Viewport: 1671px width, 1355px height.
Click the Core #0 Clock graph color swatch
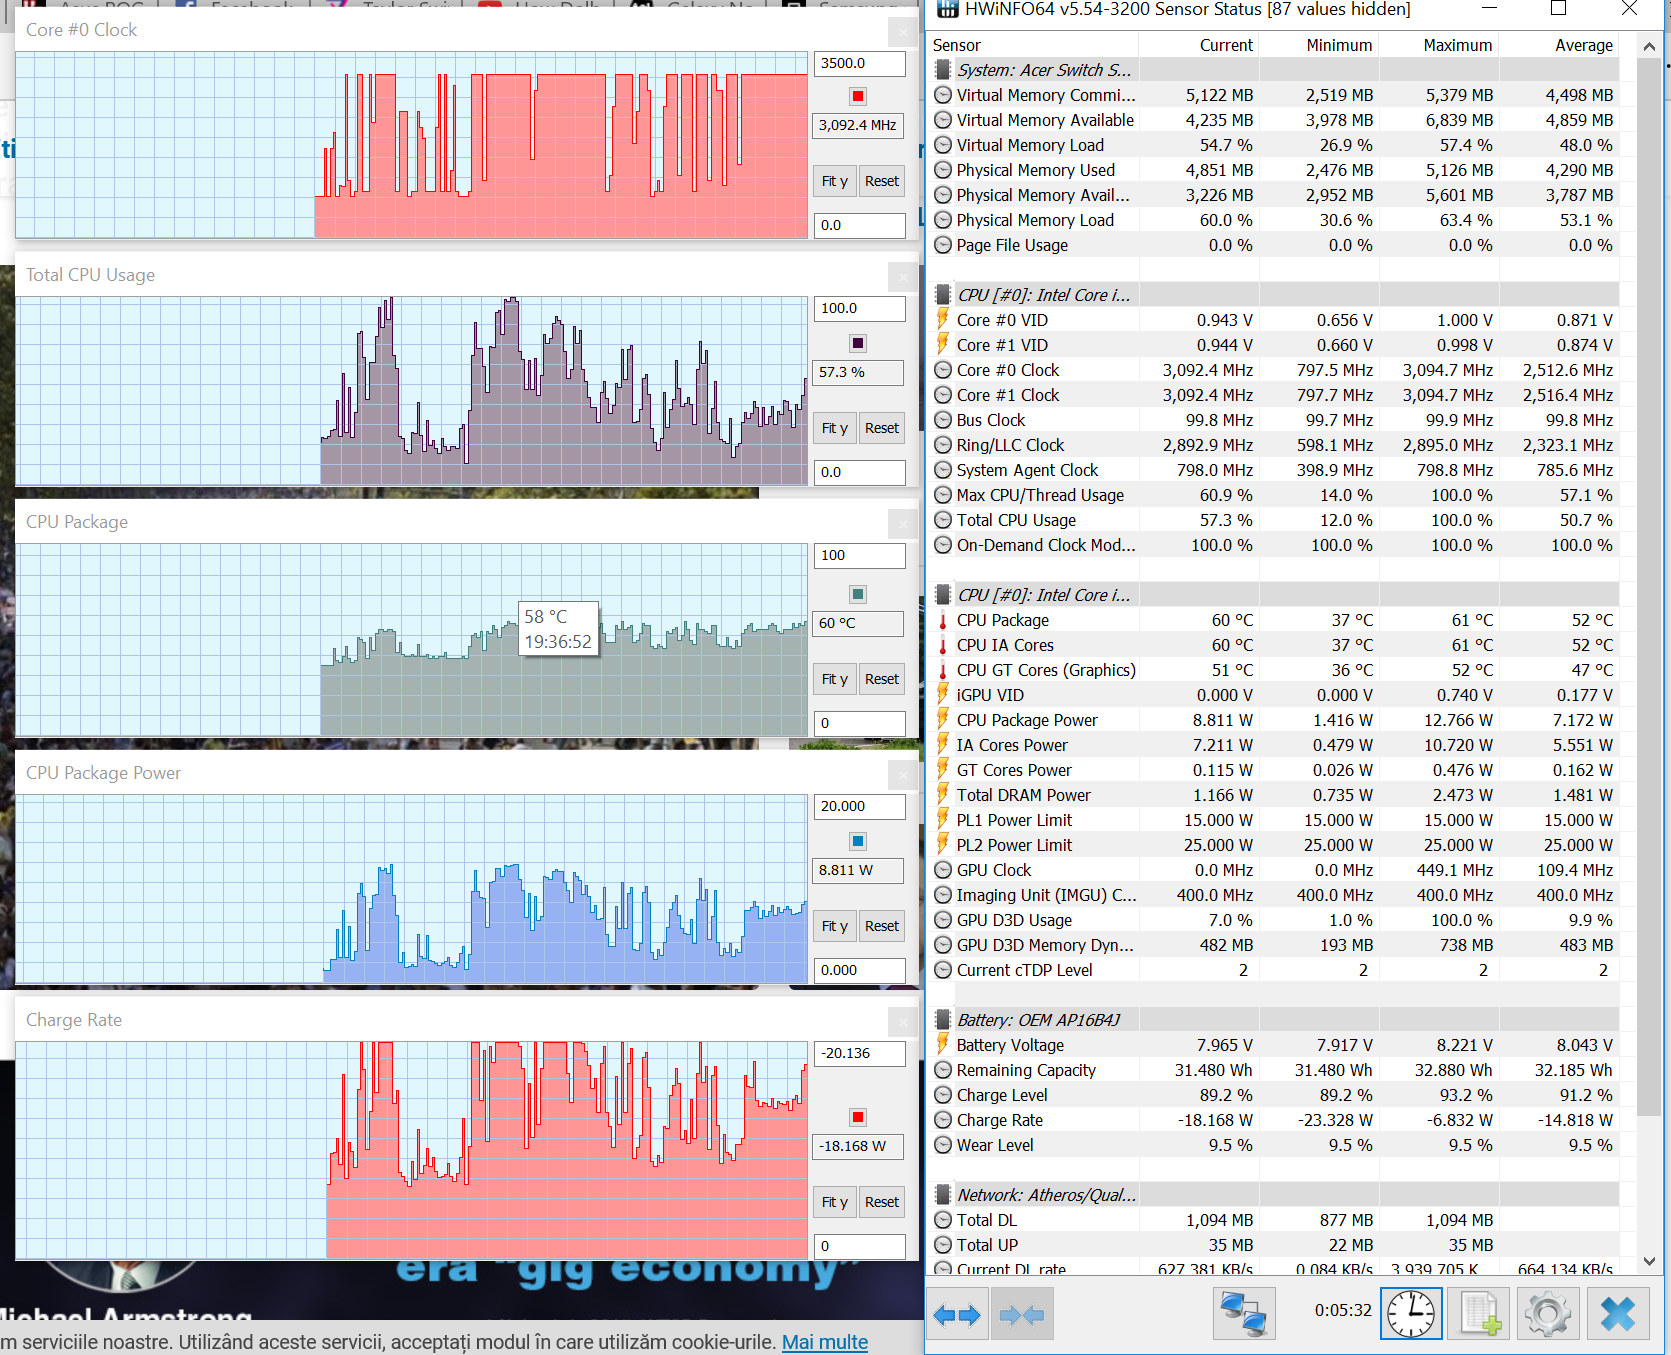[x=858, y=96]
